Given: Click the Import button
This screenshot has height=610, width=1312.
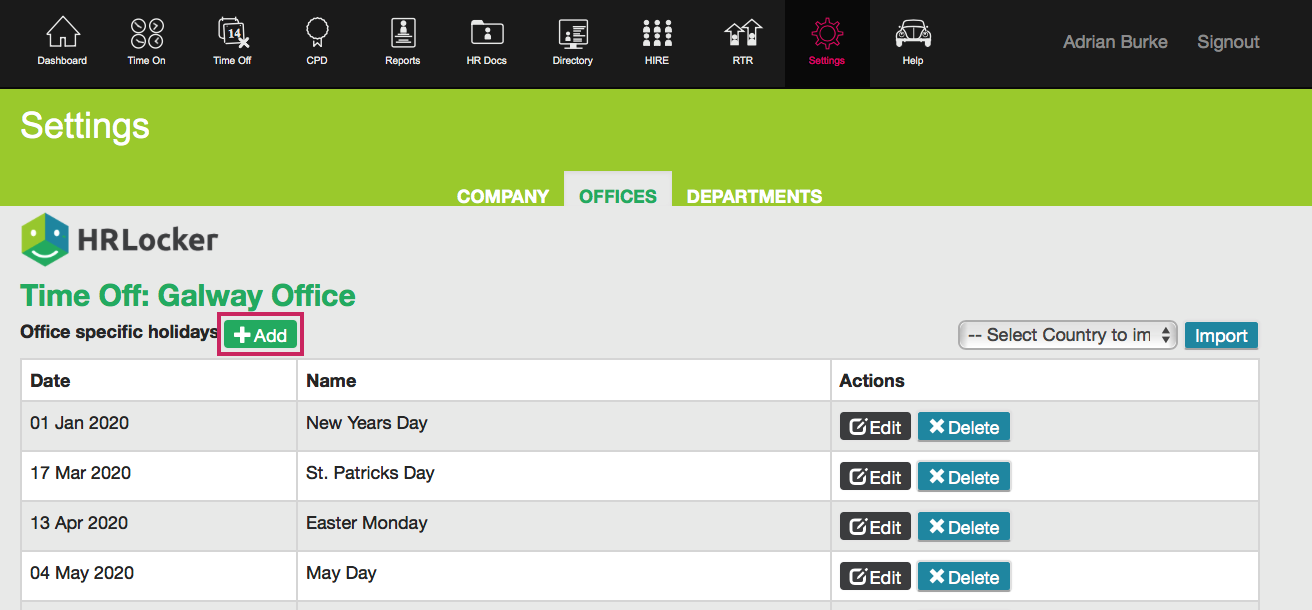Looking at the screenshot, I should [x=1221, y=335].
